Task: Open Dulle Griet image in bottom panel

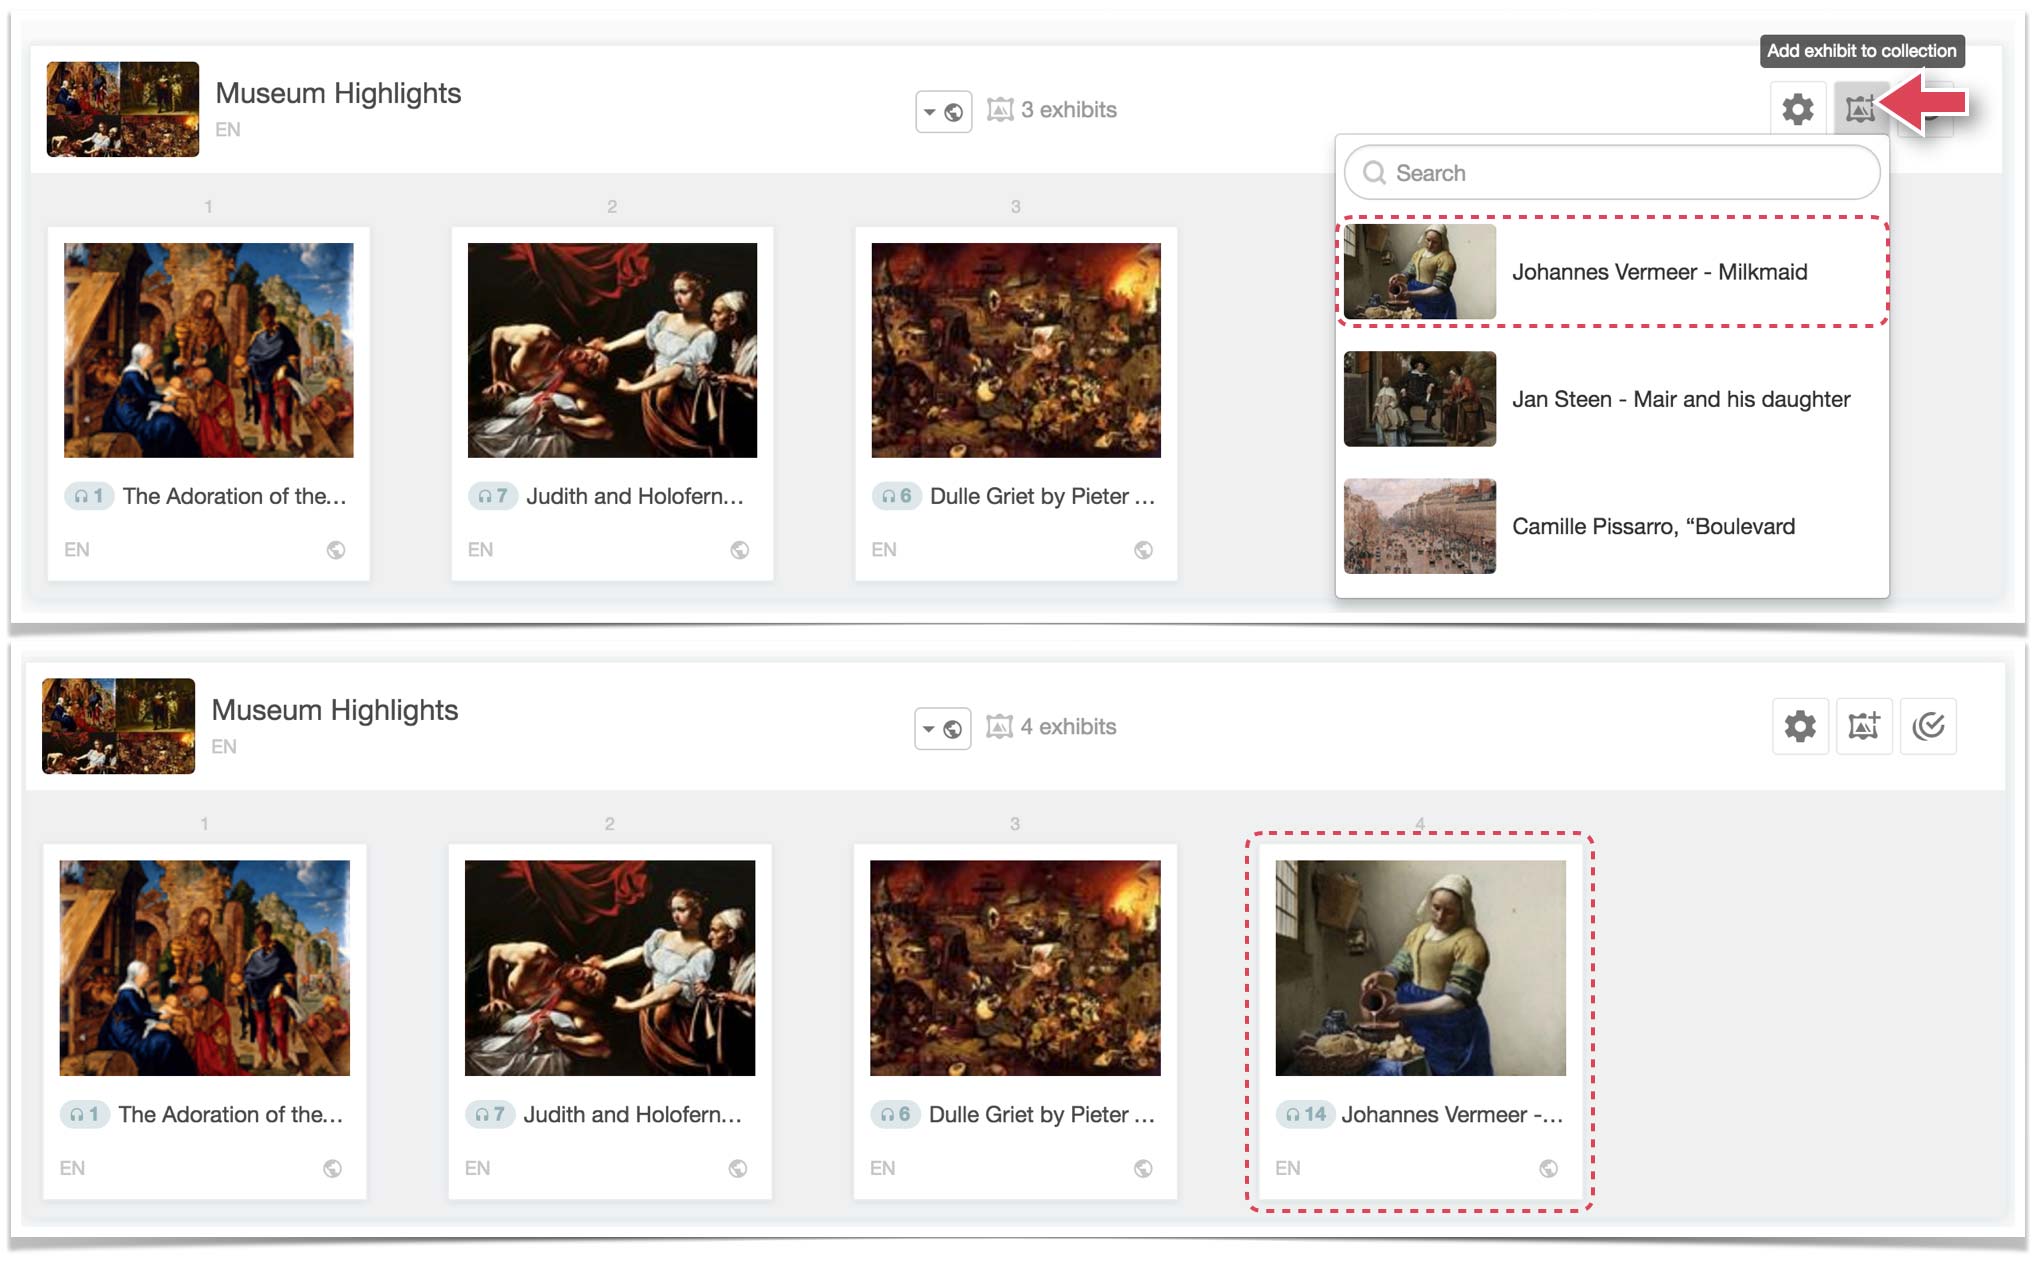Action: point(1015,968)
